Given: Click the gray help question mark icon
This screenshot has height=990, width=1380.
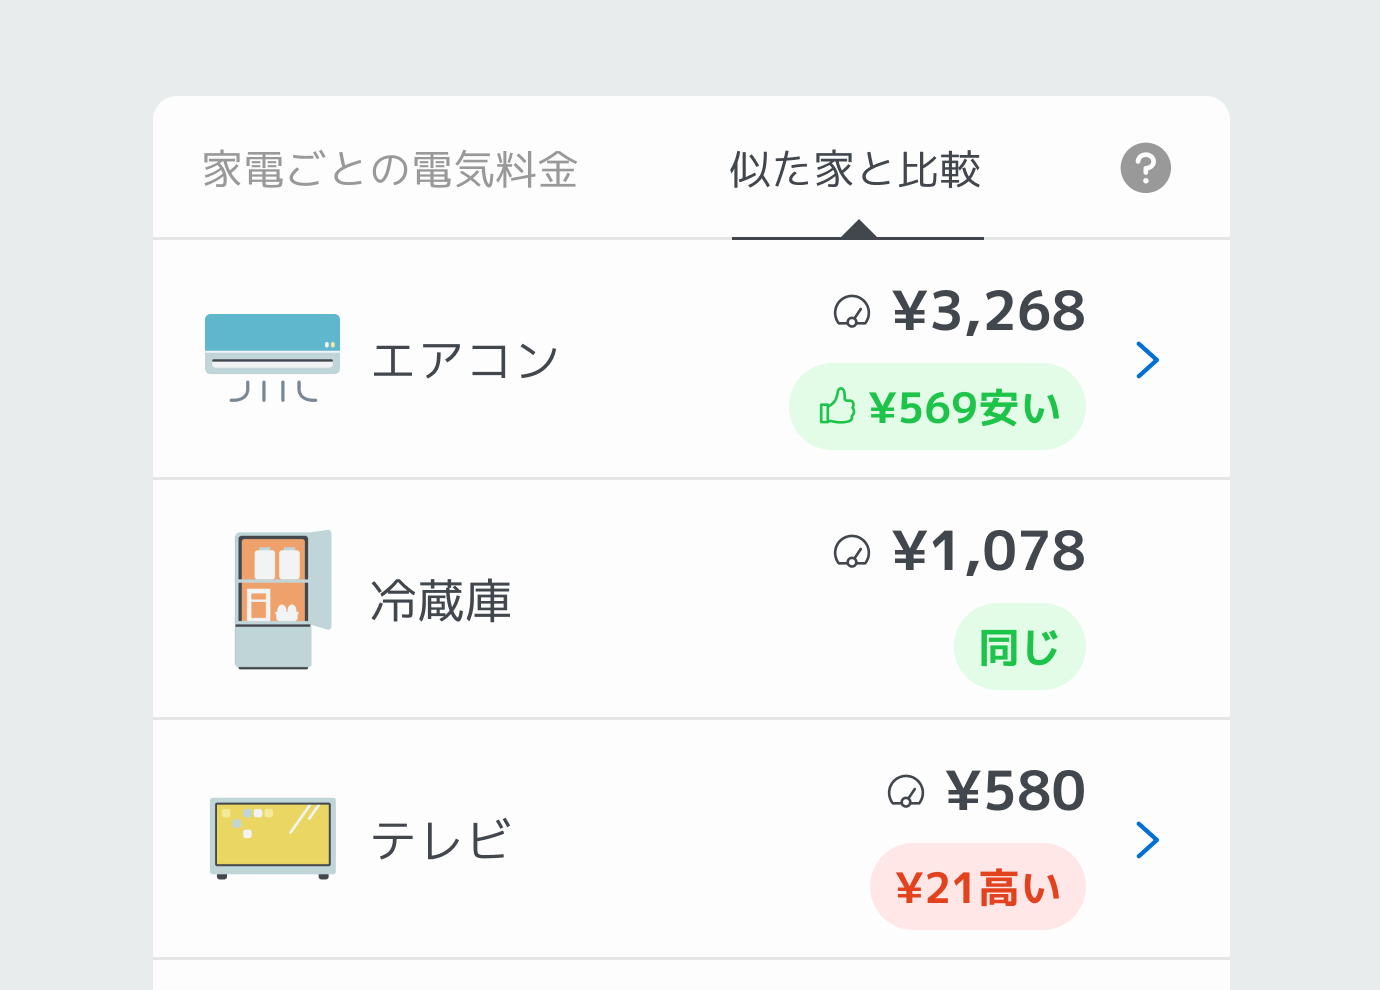Looking at the screenshot, I should point(1145,168).
